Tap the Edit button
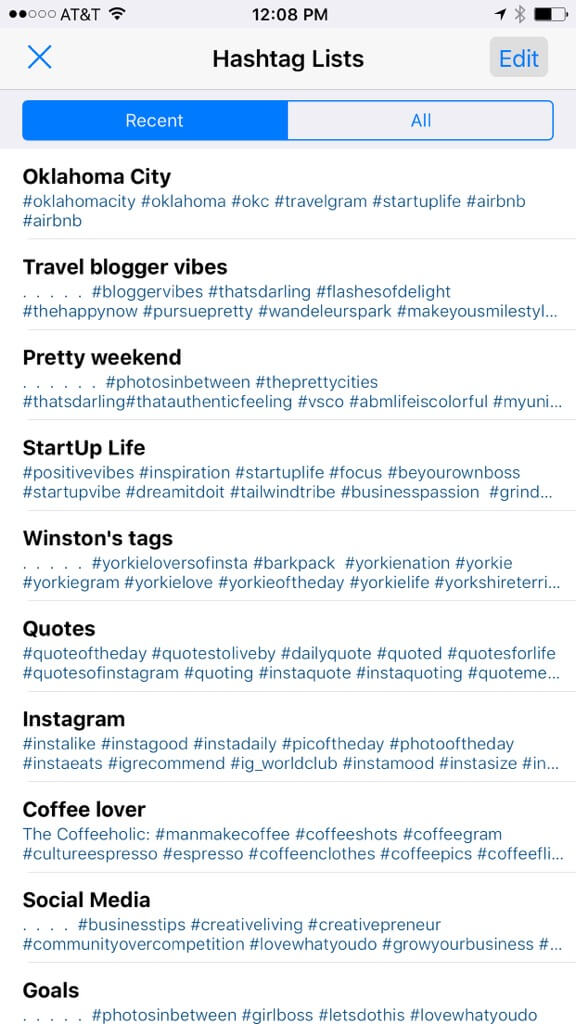The image size is (576, 1024). 519,58
